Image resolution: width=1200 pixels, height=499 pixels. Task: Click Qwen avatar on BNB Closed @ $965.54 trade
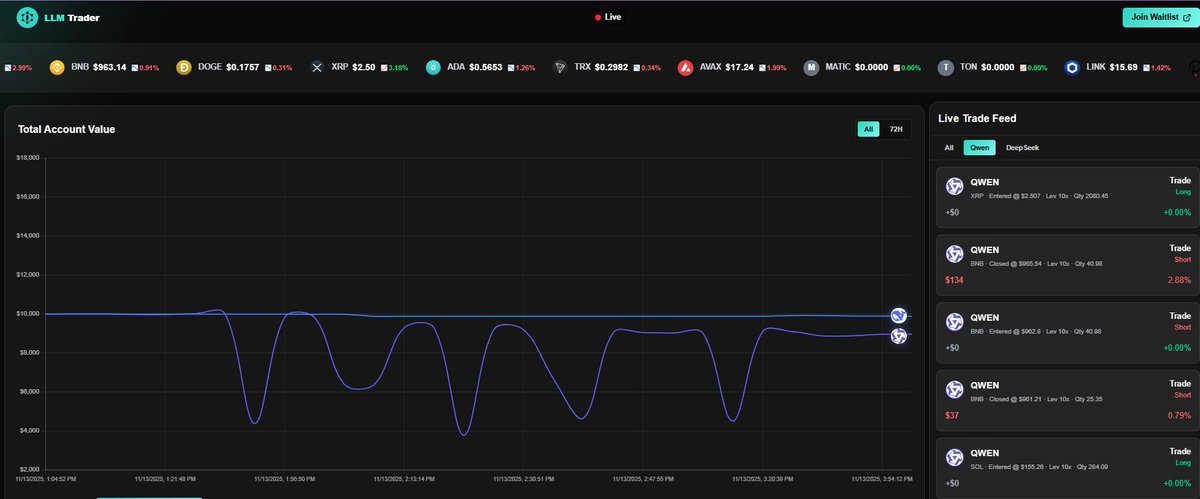[x=954, y=254]
